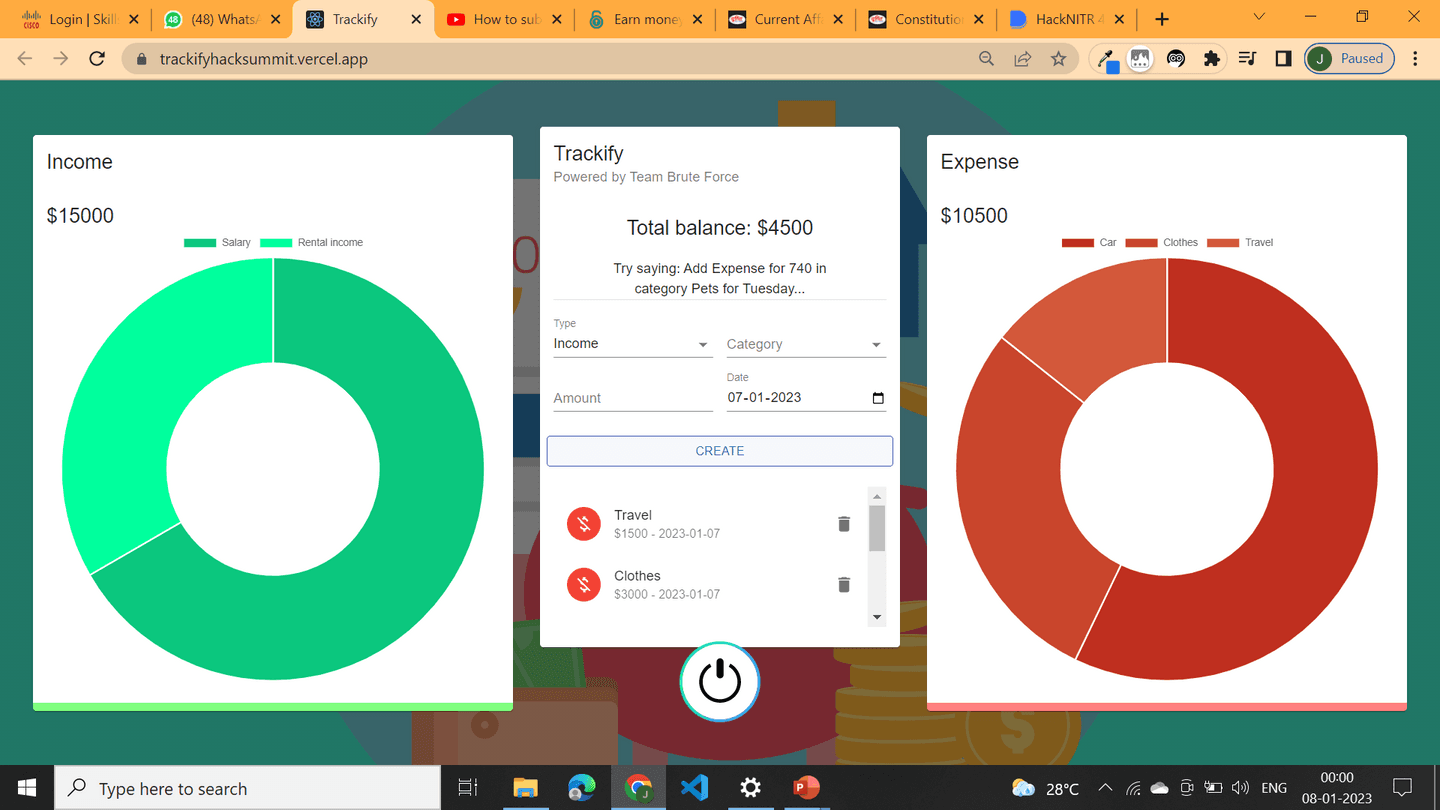1440x810 pixels.
Task: Open the Category dropdown
Action: 806,344
